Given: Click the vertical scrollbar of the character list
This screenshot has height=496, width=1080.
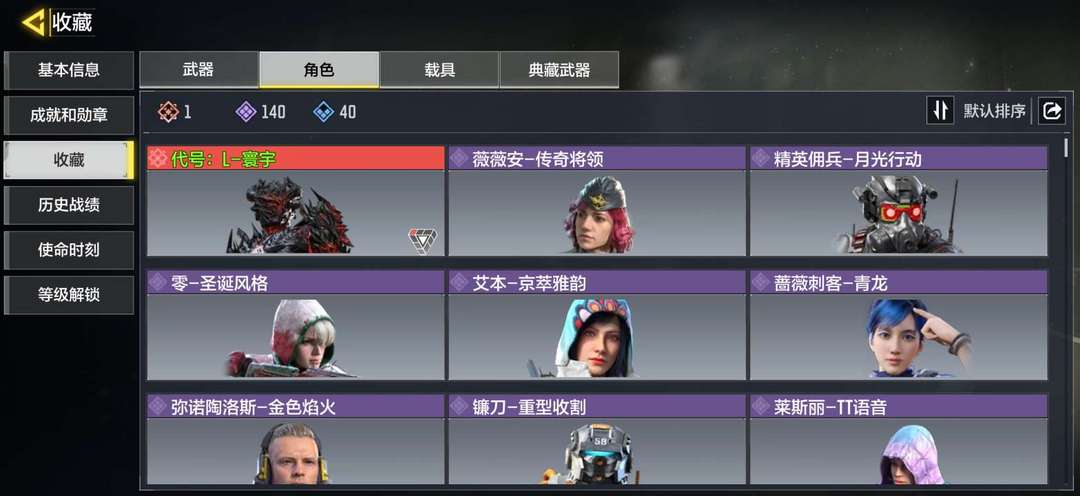Looking at the screenshot, I should coord(1066,148).
